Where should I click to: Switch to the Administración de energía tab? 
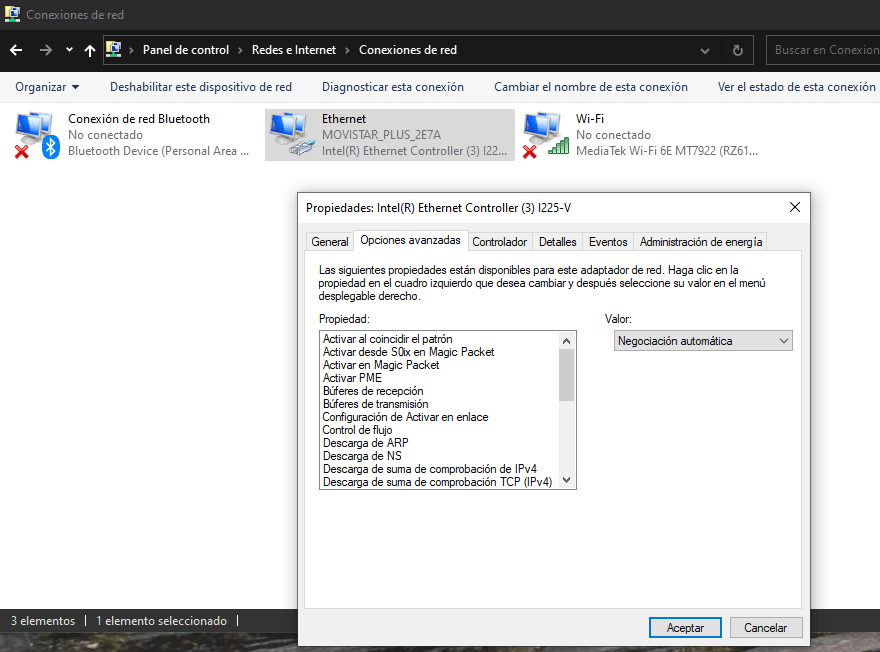click(x=700, y=241)
